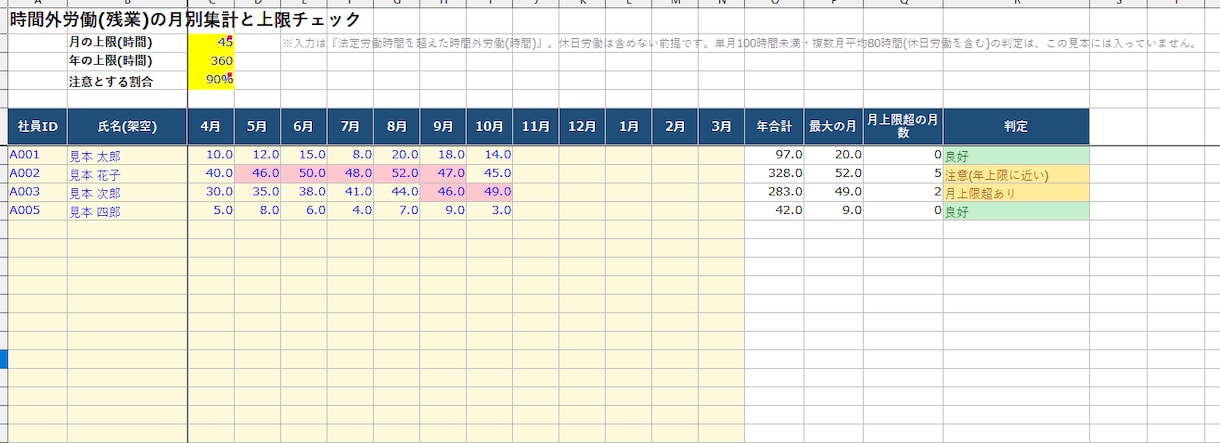Select the 氏名(架空) header cell
The width and height of the screenshot is (1220, 443).
(x=127, y=127)
